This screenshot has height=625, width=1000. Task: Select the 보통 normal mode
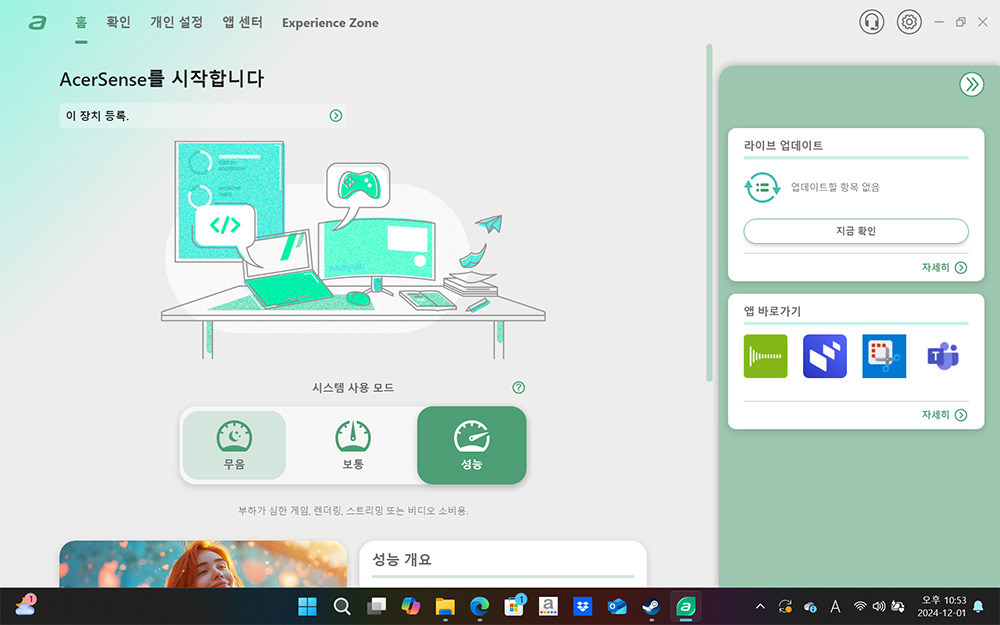pyautogui.click(x=353, y=445)
